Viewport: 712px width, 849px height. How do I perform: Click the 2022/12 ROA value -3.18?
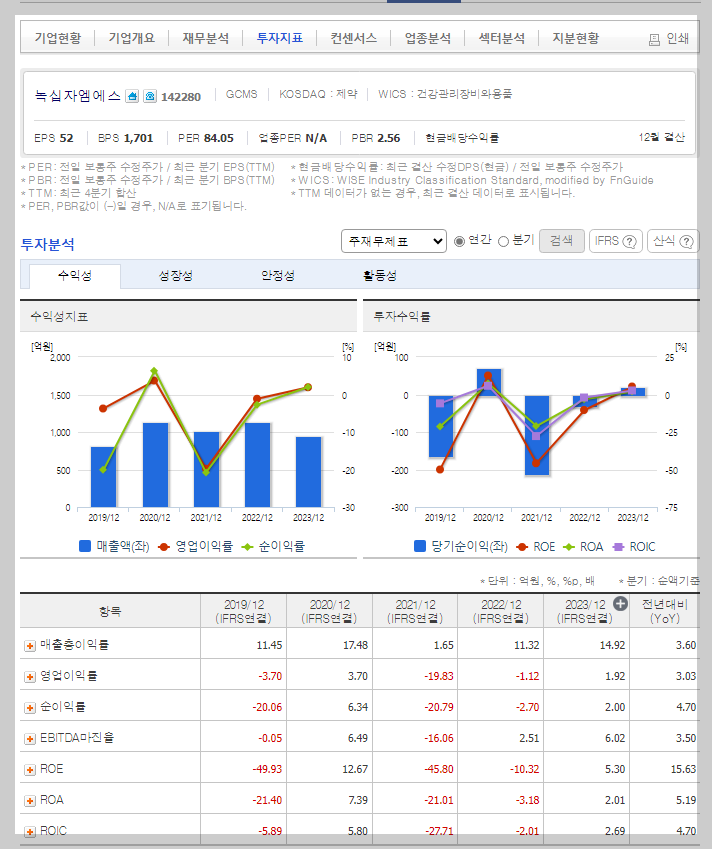pos(527,800)
